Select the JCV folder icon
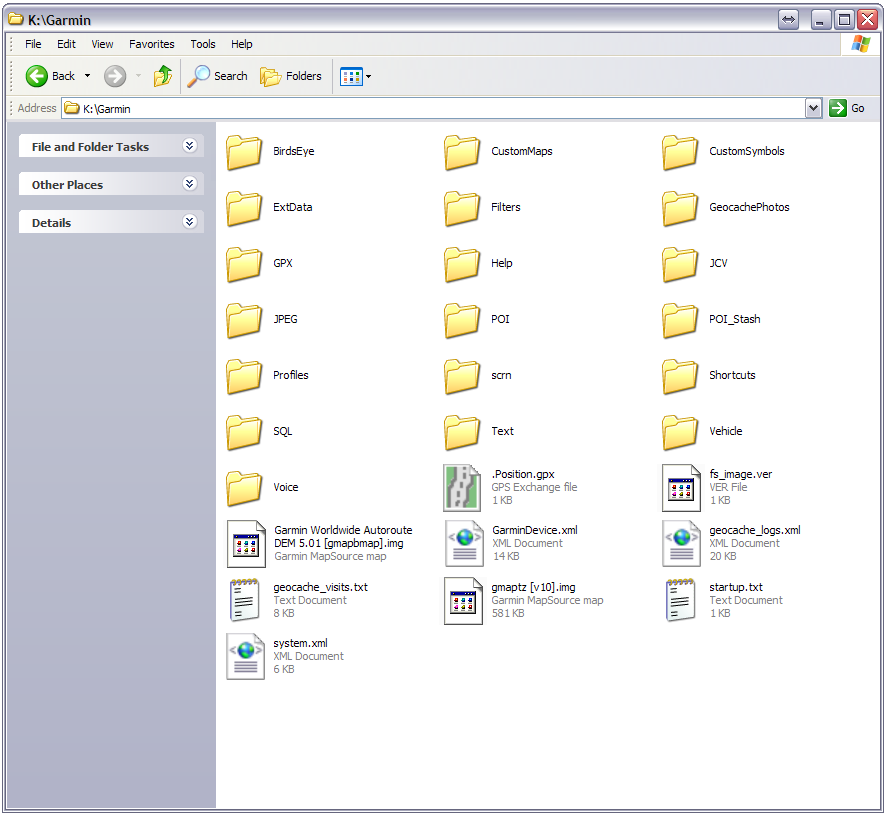 point(680,264)
